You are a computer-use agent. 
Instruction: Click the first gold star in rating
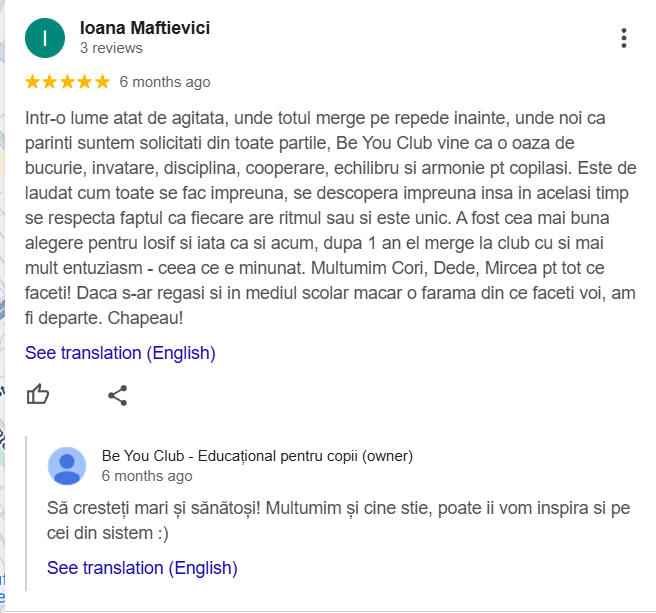pos(33,82)
